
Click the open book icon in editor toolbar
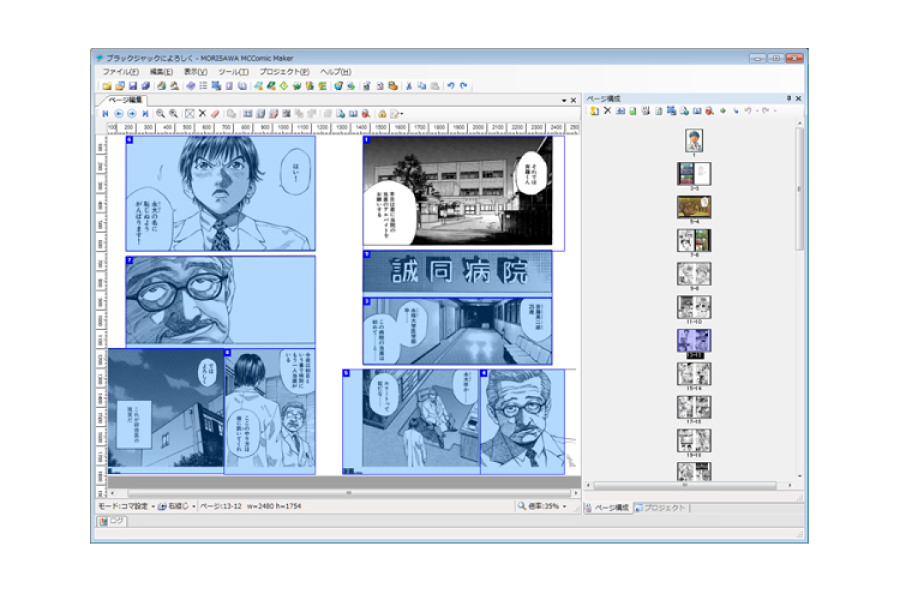click(353, 114)
